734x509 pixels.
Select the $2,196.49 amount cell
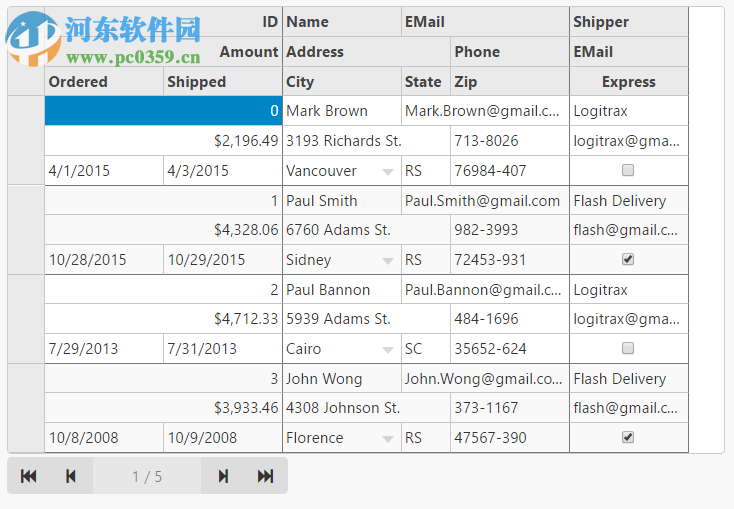pos(163,140)
